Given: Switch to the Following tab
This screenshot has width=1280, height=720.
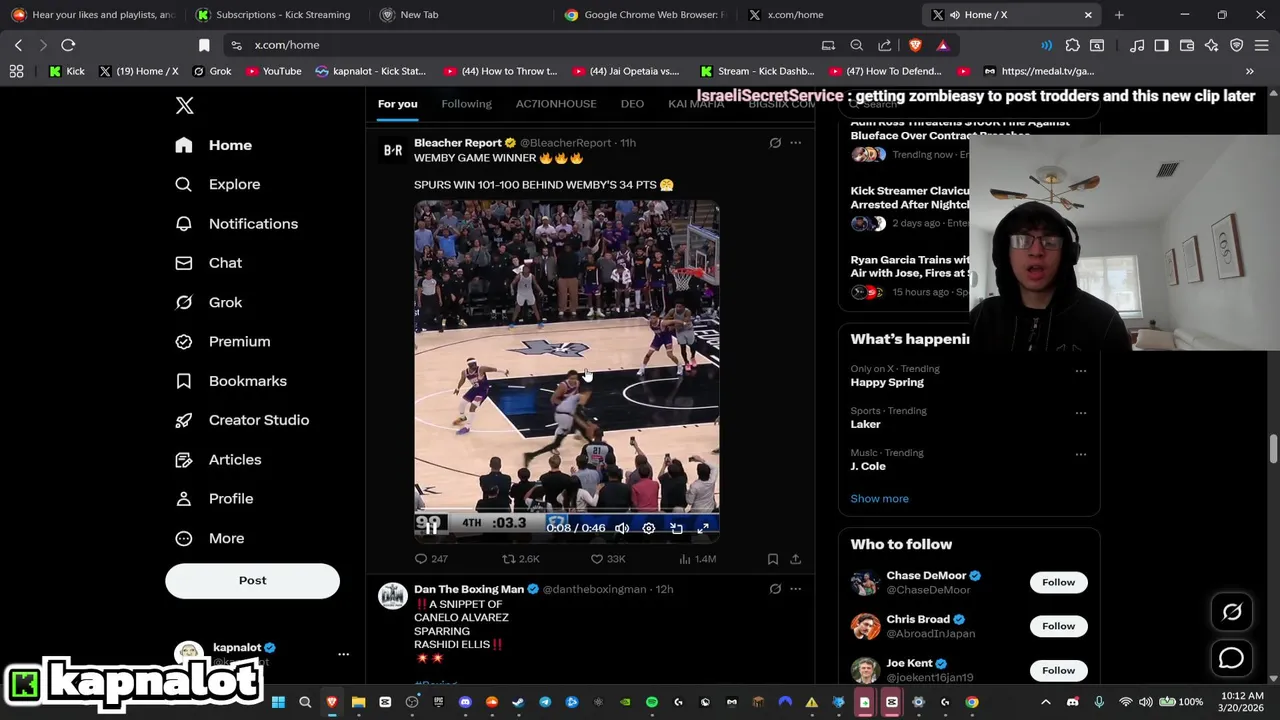Looking at the screenshot, I should 466,104.
